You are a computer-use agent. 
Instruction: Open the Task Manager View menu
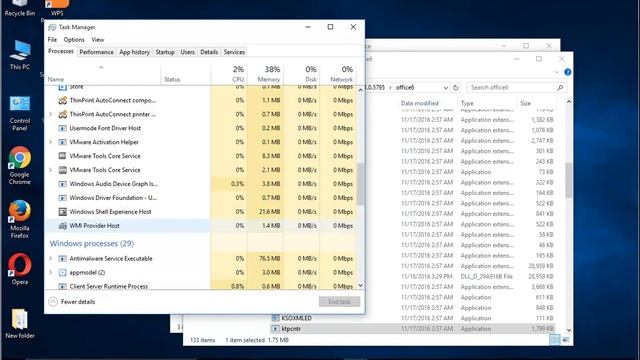(x=98, y=40)
